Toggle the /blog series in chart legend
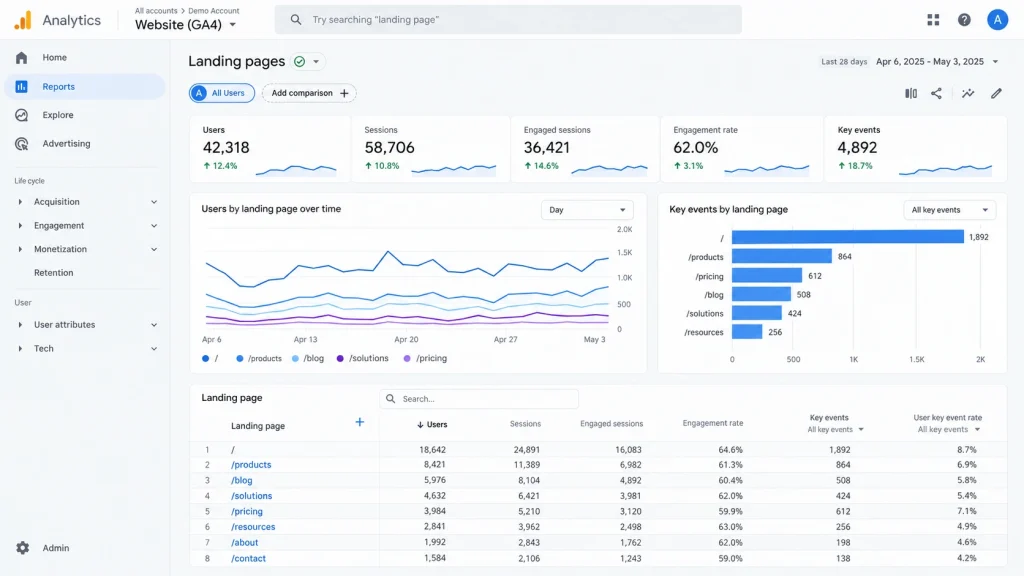 coord(308,359)
